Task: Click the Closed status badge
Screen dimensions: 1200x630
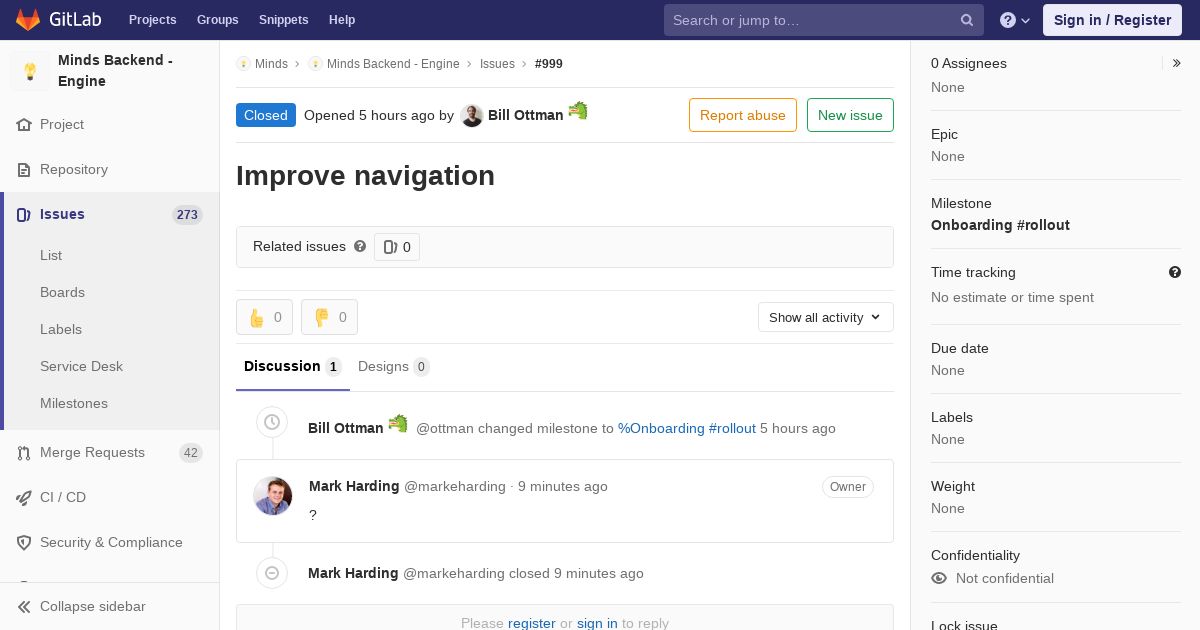Action: 266,115
